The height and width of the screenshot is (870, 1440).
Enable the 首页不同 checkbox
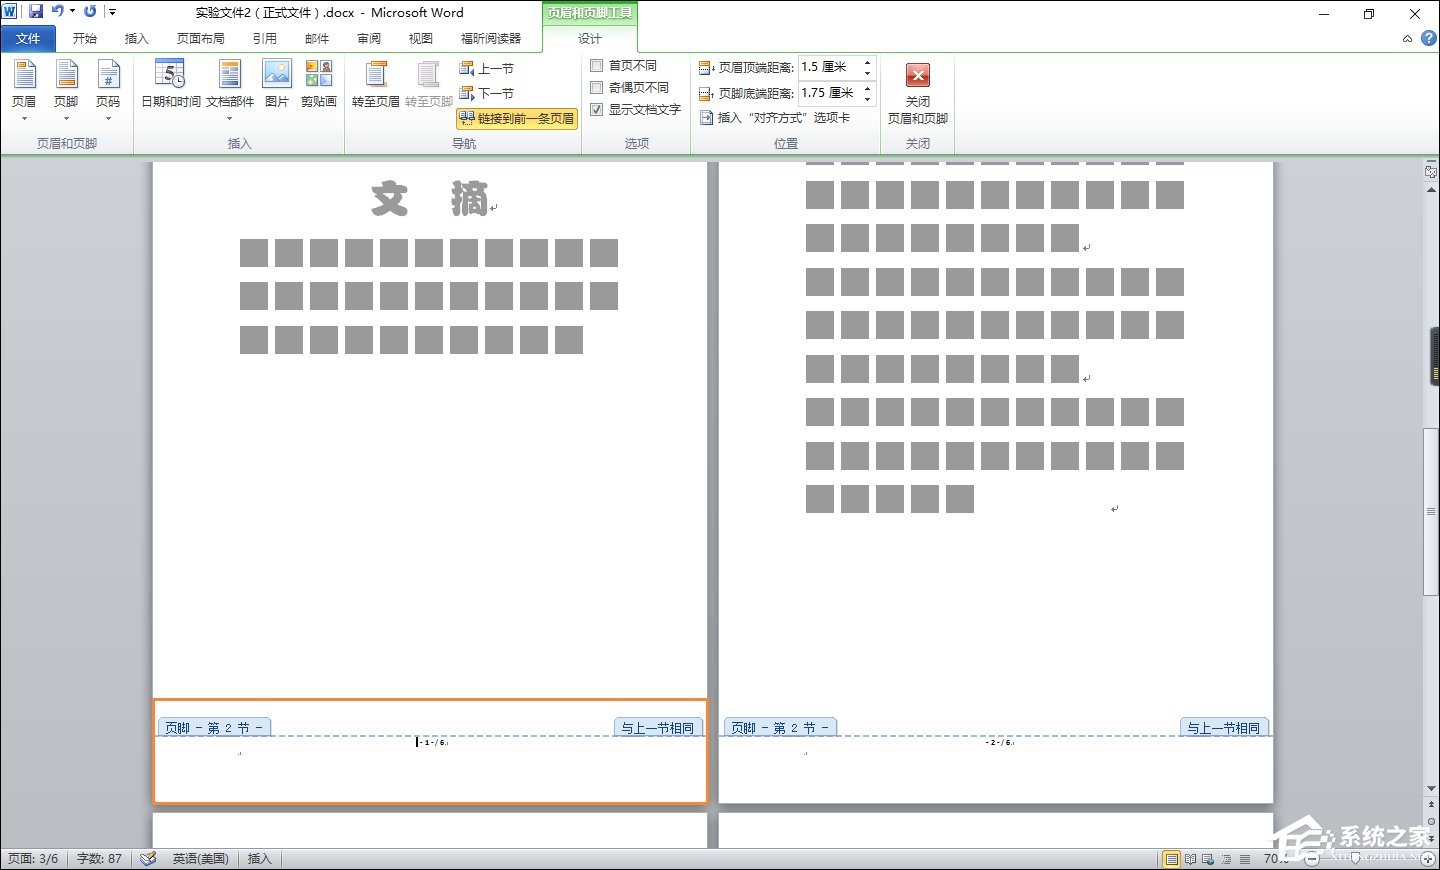click(x=597, y=66)
